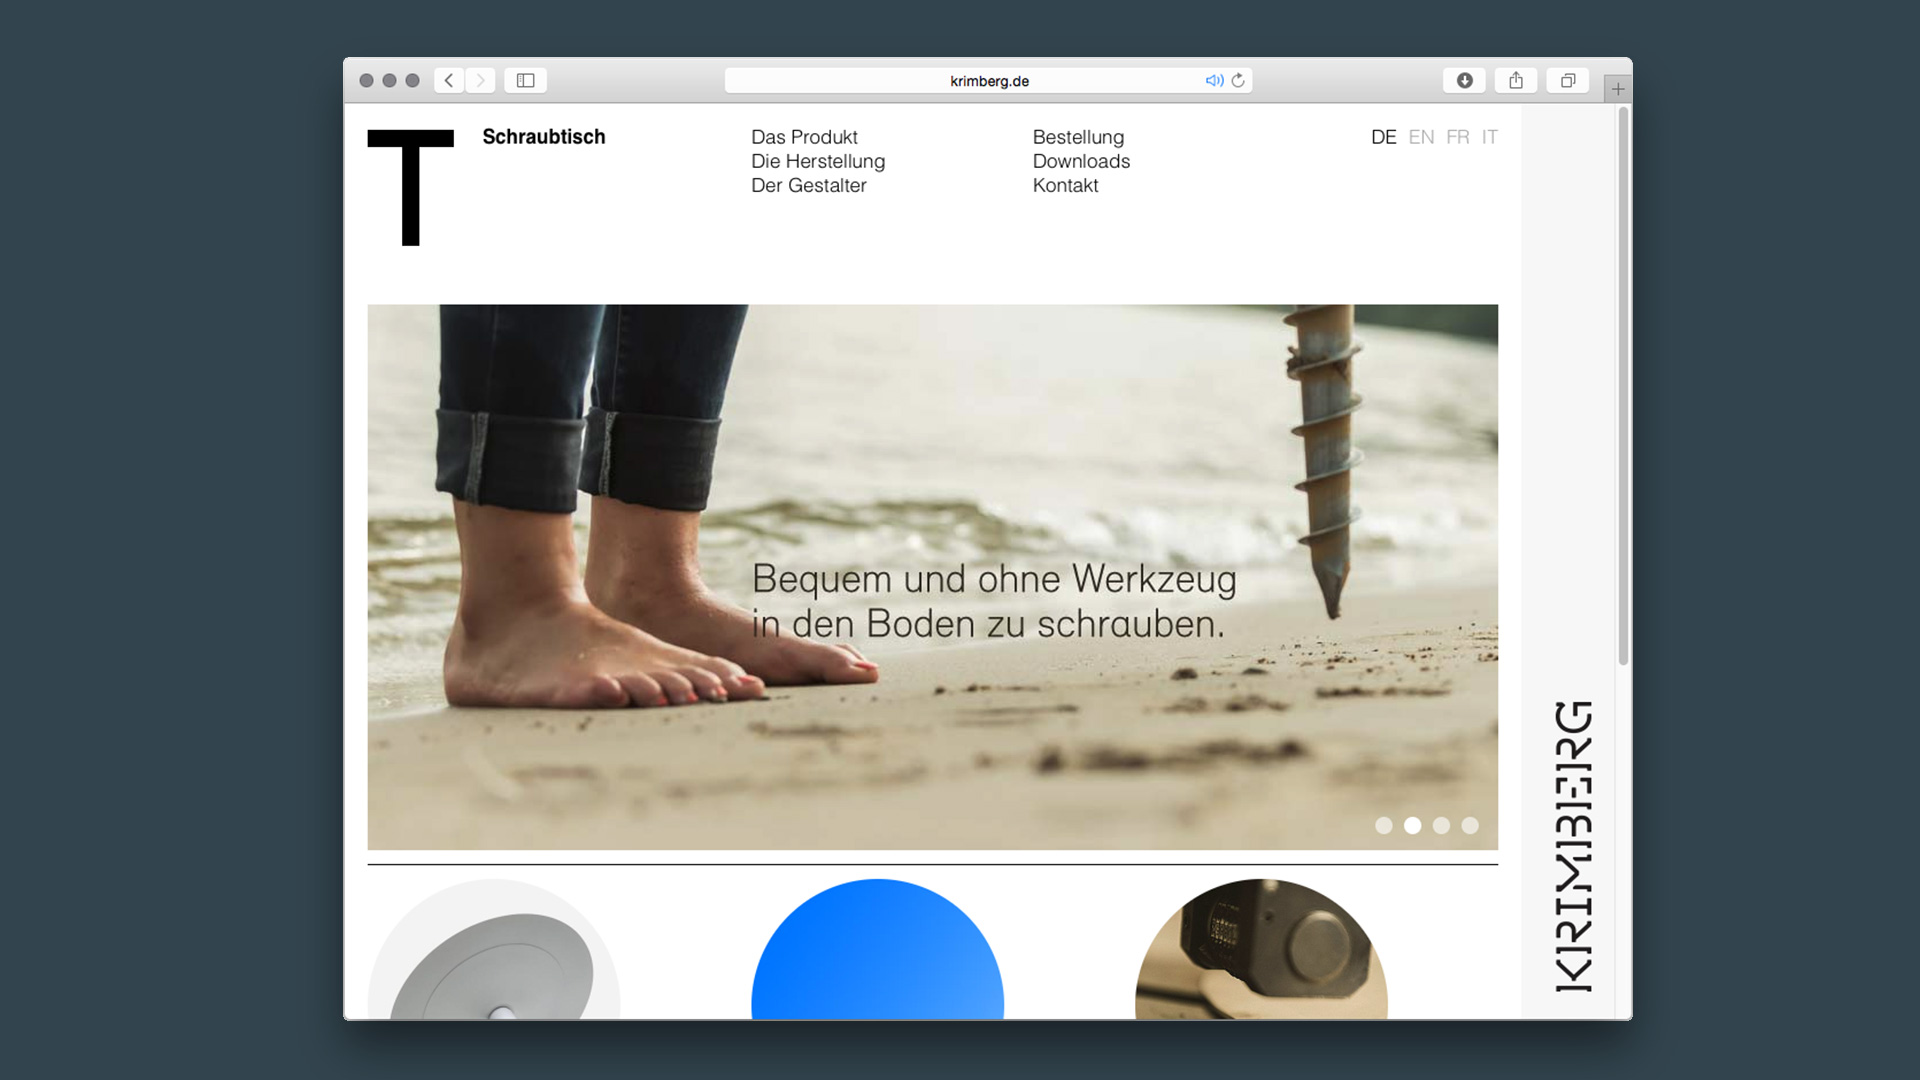Click the krimberg.de address bar
Screen dimensions: 1920x1080
click(988, 80)
